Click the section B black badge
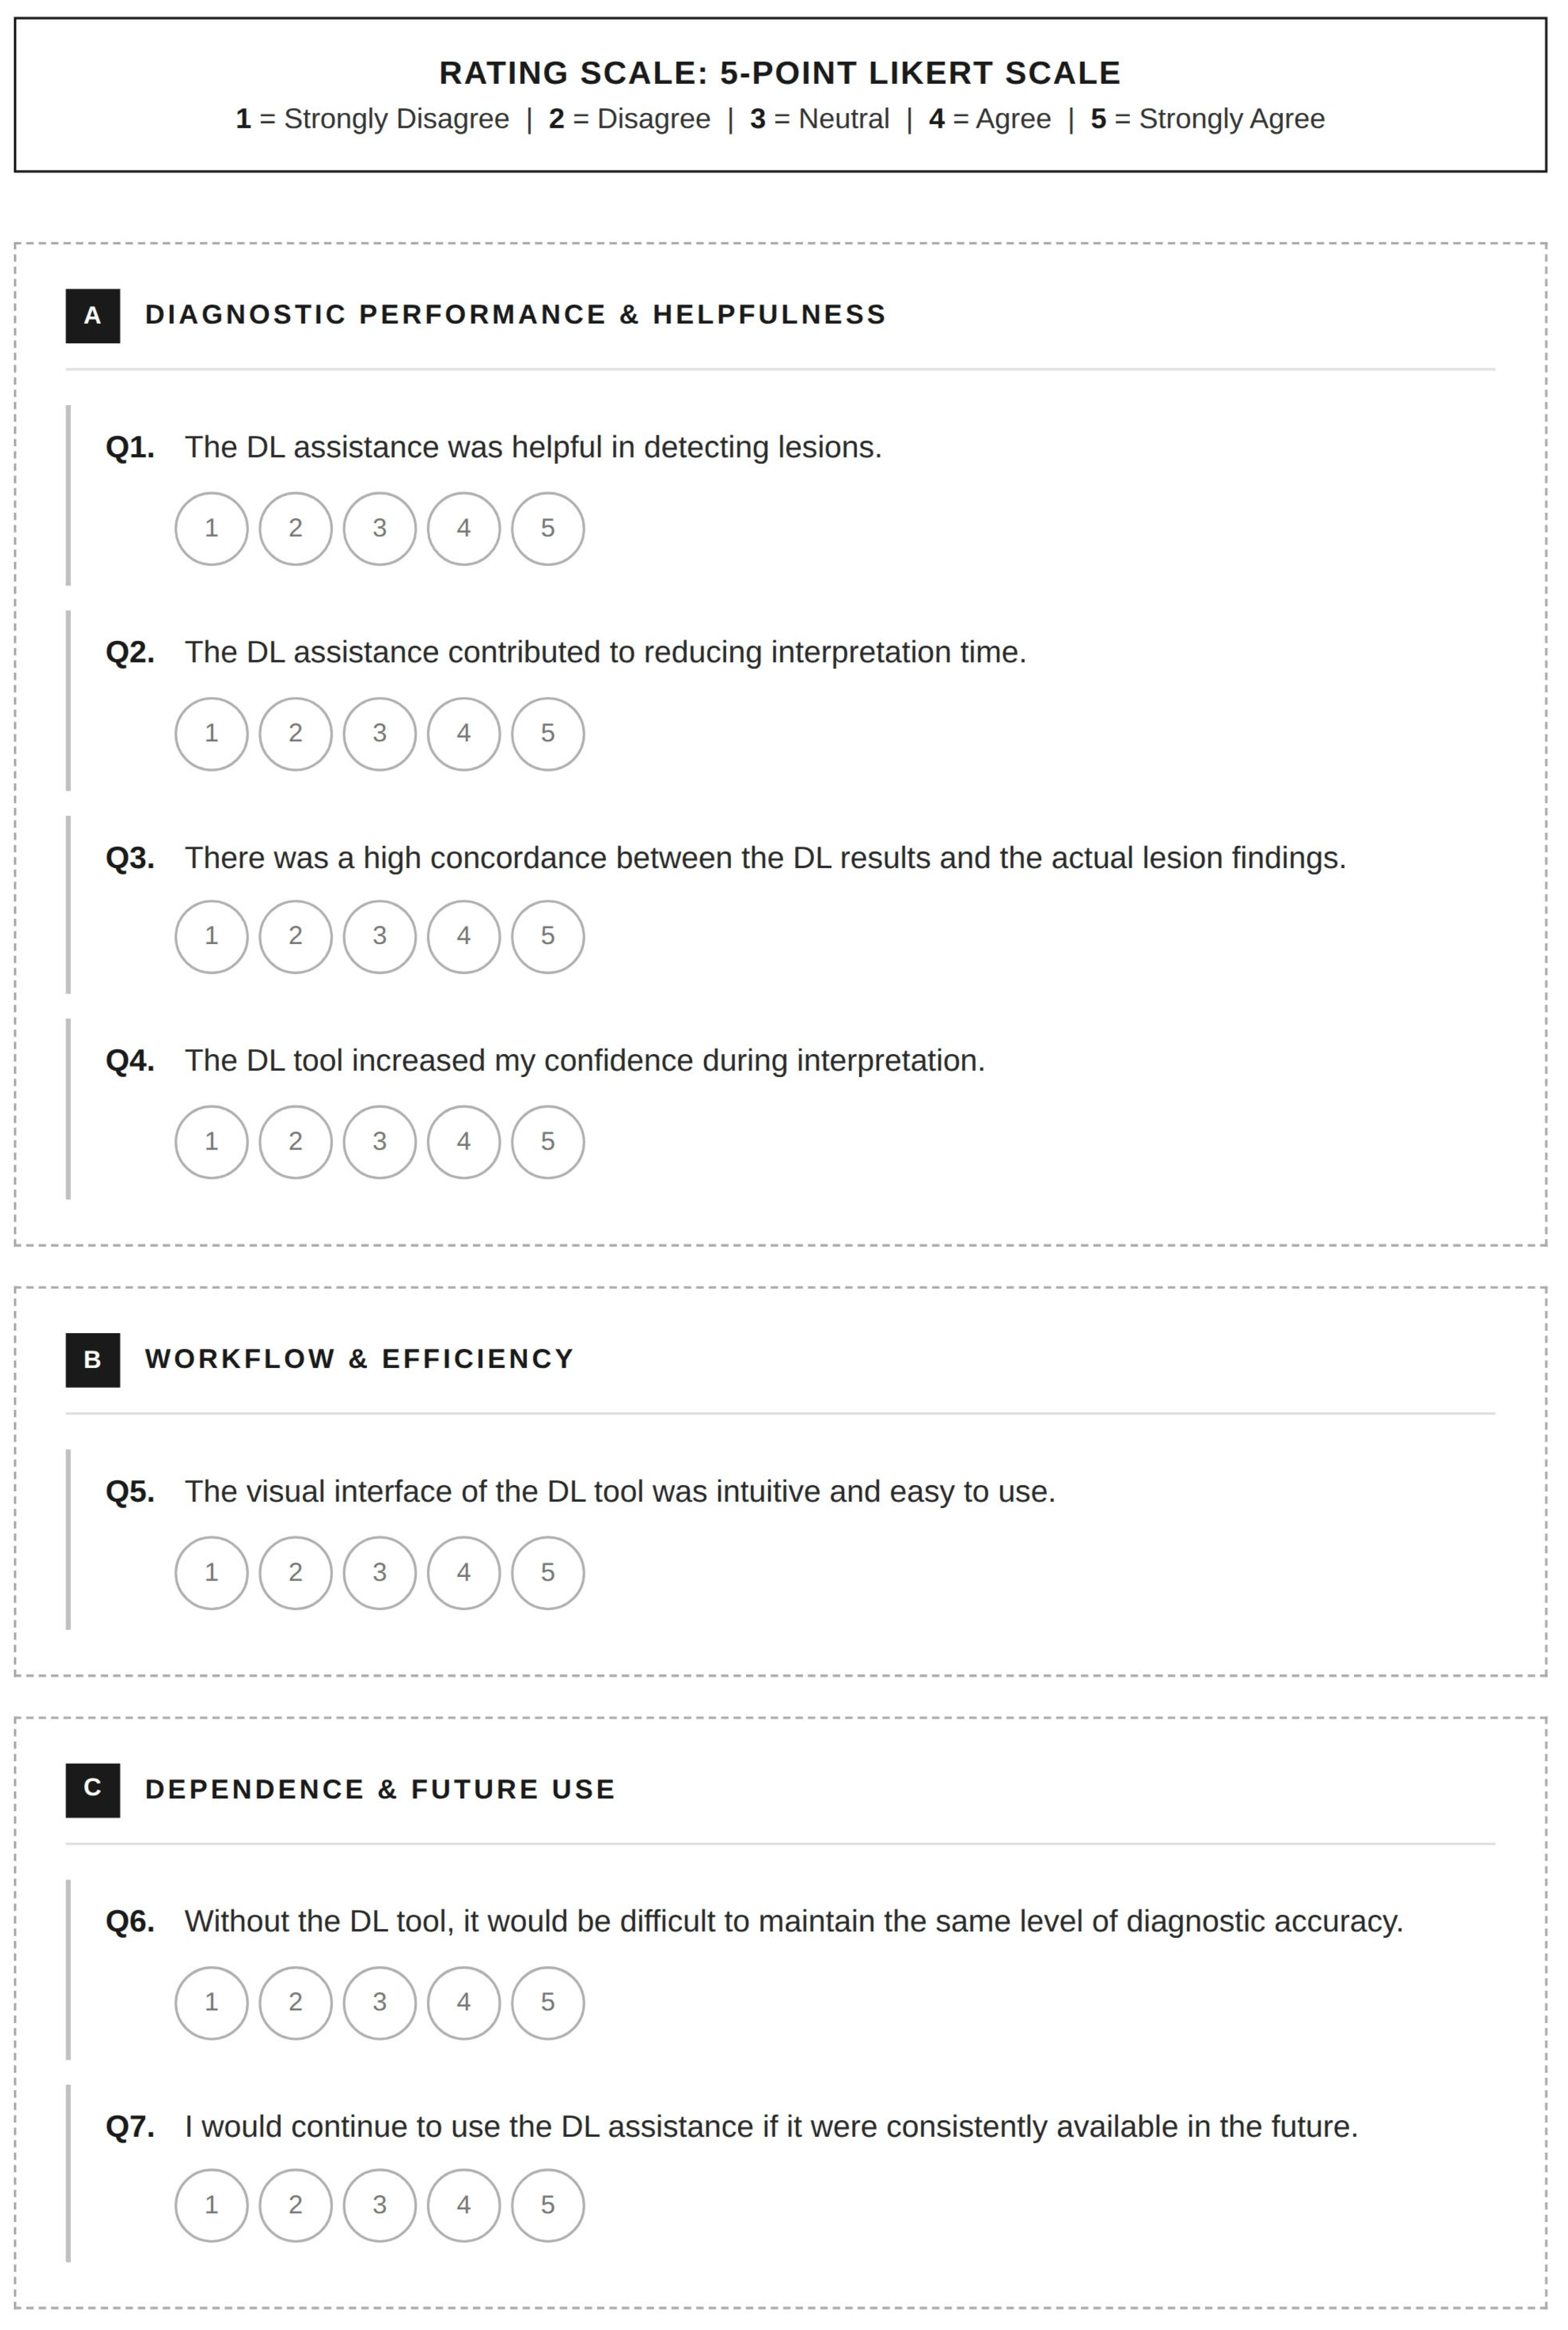 coord(93,1360)
